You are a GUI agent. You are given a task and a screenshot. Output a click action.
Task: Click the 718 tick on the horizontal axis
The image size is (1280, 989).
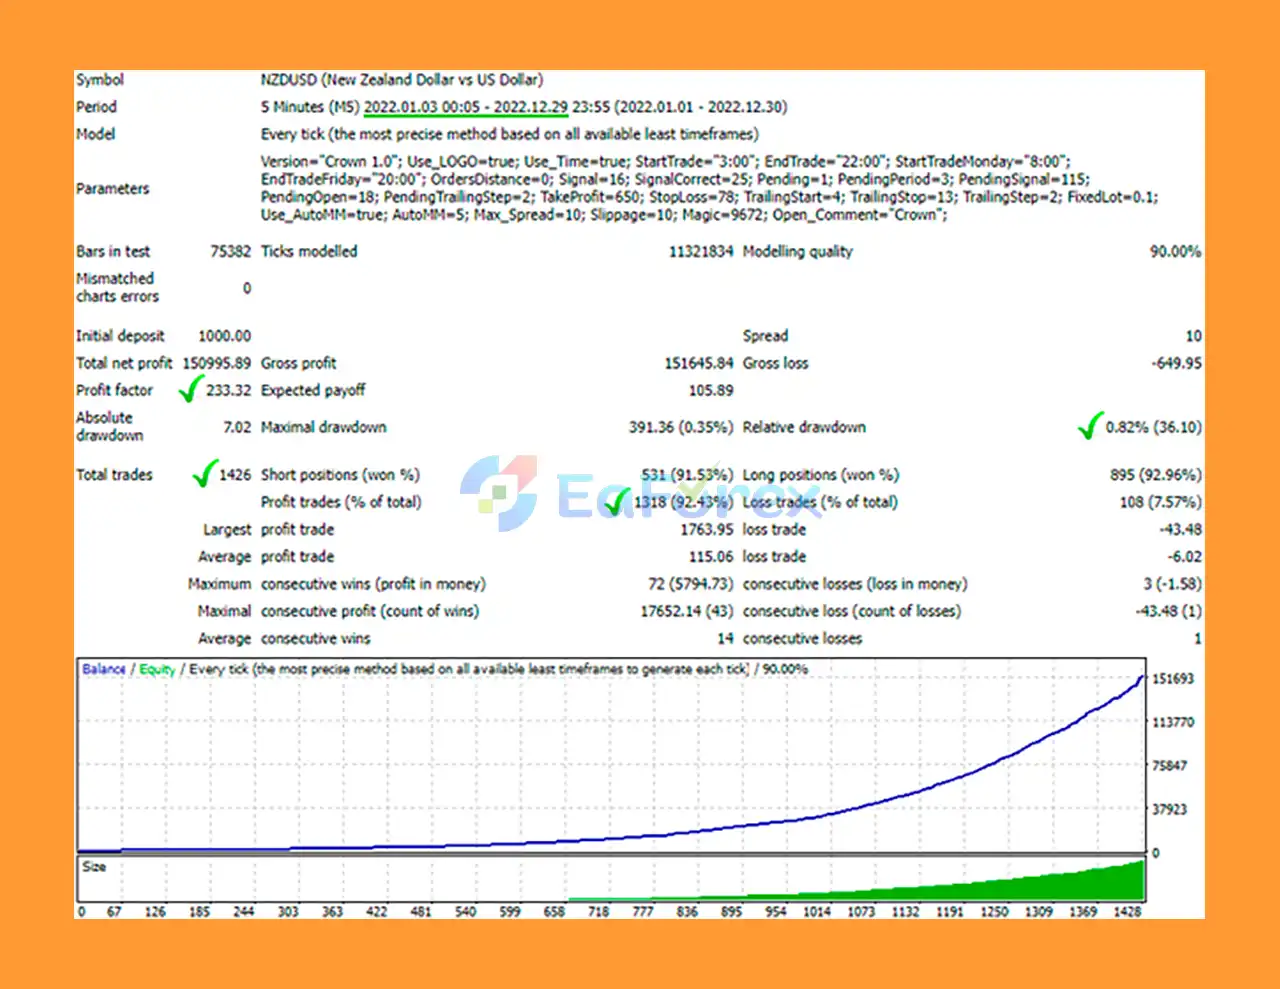point(598,911)
